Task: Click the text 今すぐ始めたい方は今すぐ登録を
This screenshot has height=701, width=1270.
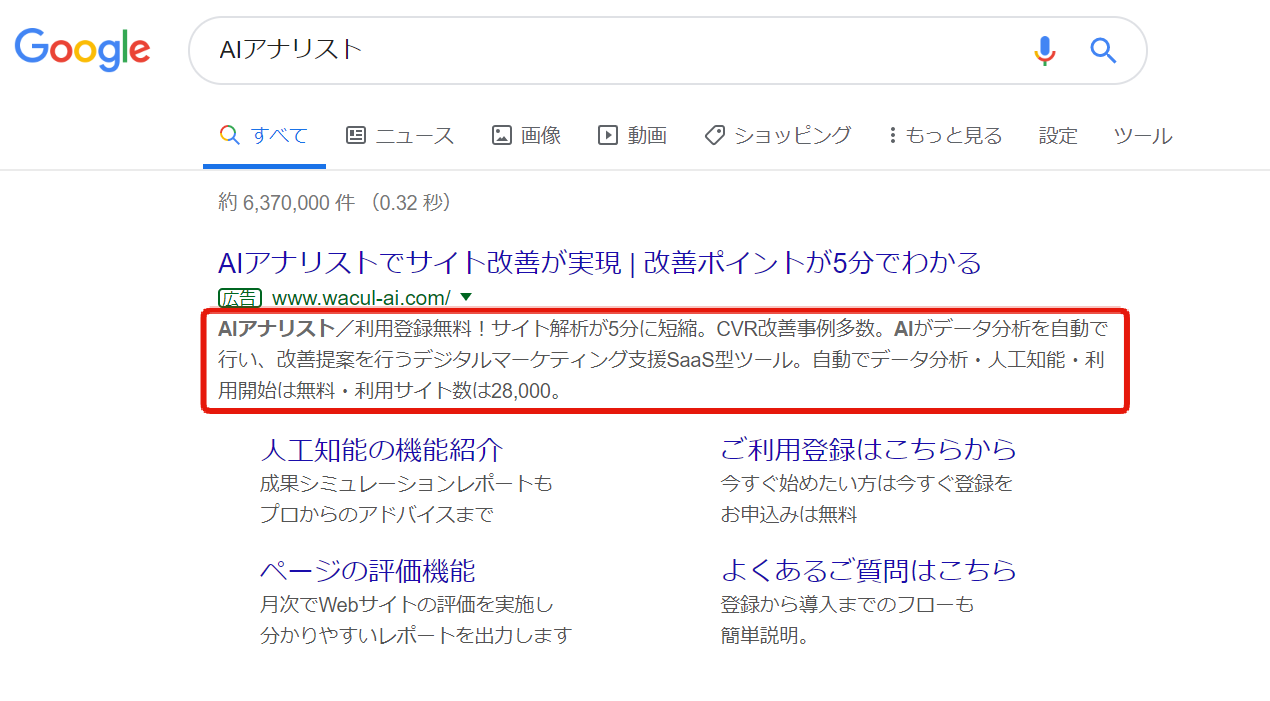Action: (866, 484)
